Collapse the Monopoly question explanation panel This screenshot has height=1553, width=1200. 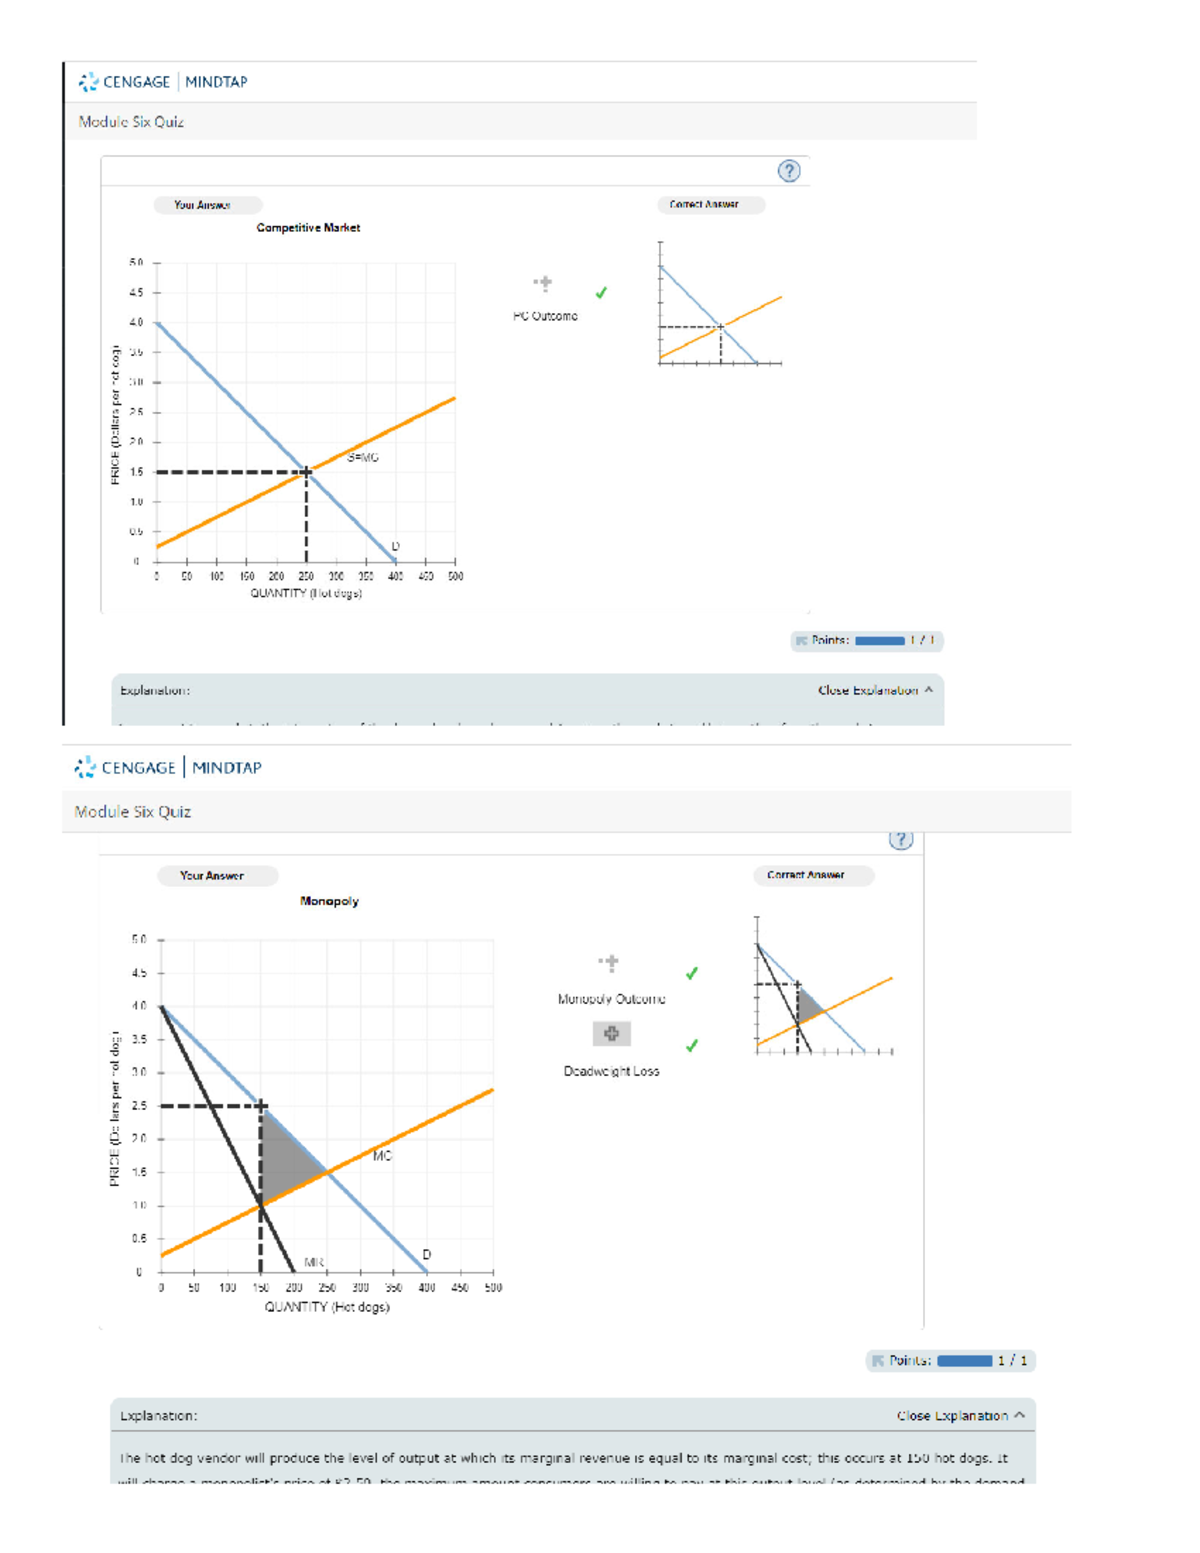953,1415
